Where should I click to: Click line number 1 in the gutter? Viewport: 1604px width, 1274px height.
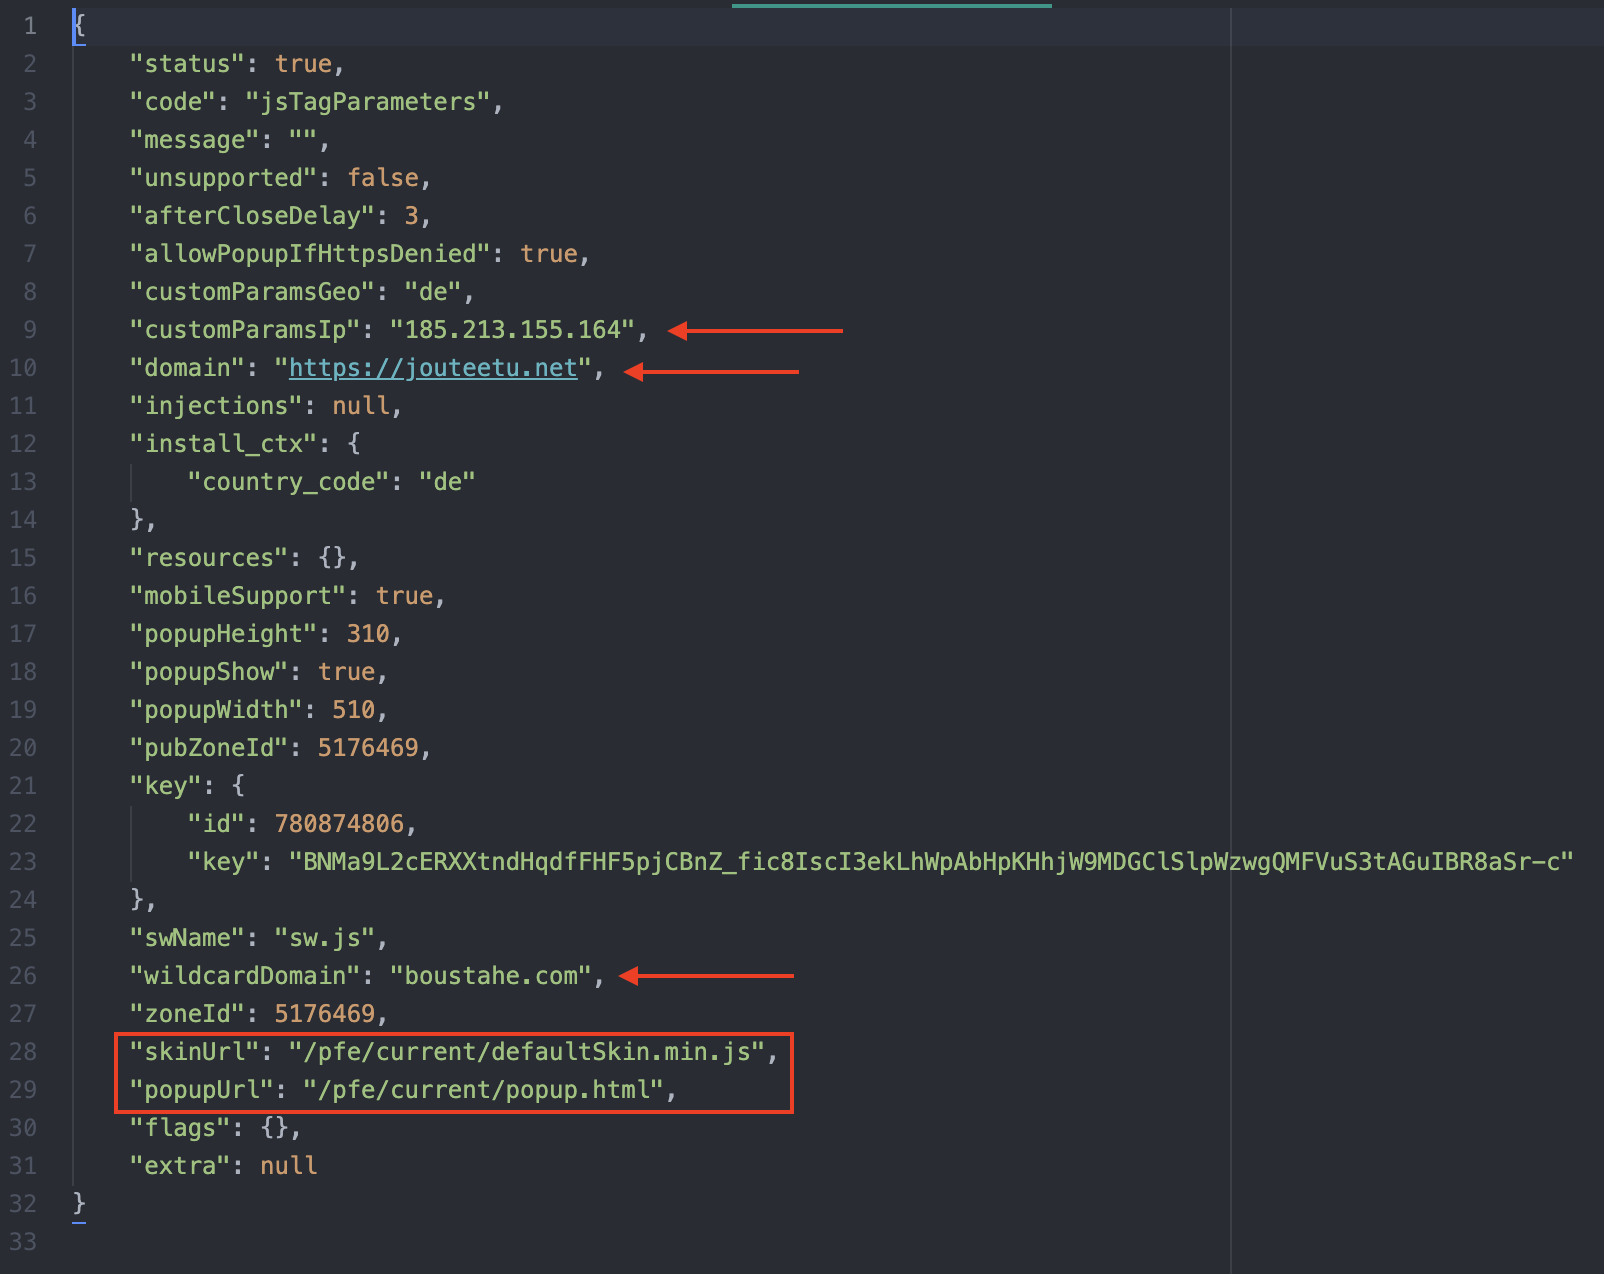pyautogui.click(x=30, y=26)
